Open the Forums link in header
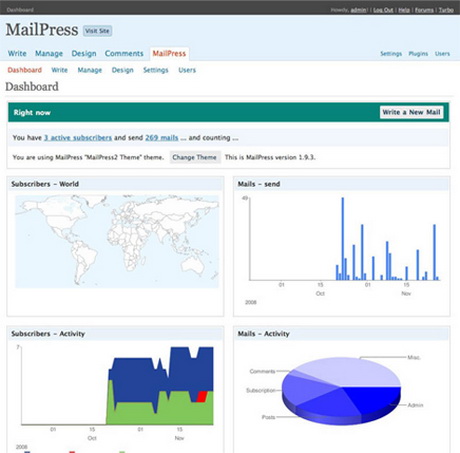 (424, 10)
